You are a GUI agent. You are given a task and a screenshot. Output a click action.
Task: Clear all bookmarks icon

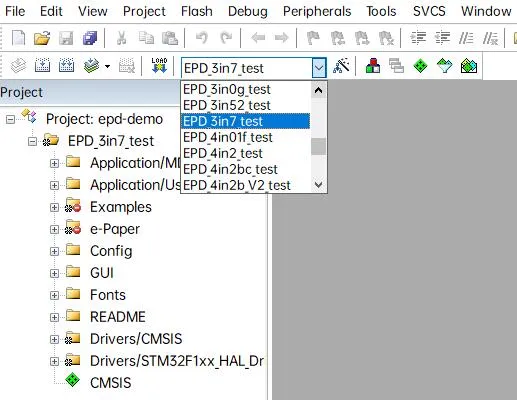pyautogui.click(x=386, y=38)
